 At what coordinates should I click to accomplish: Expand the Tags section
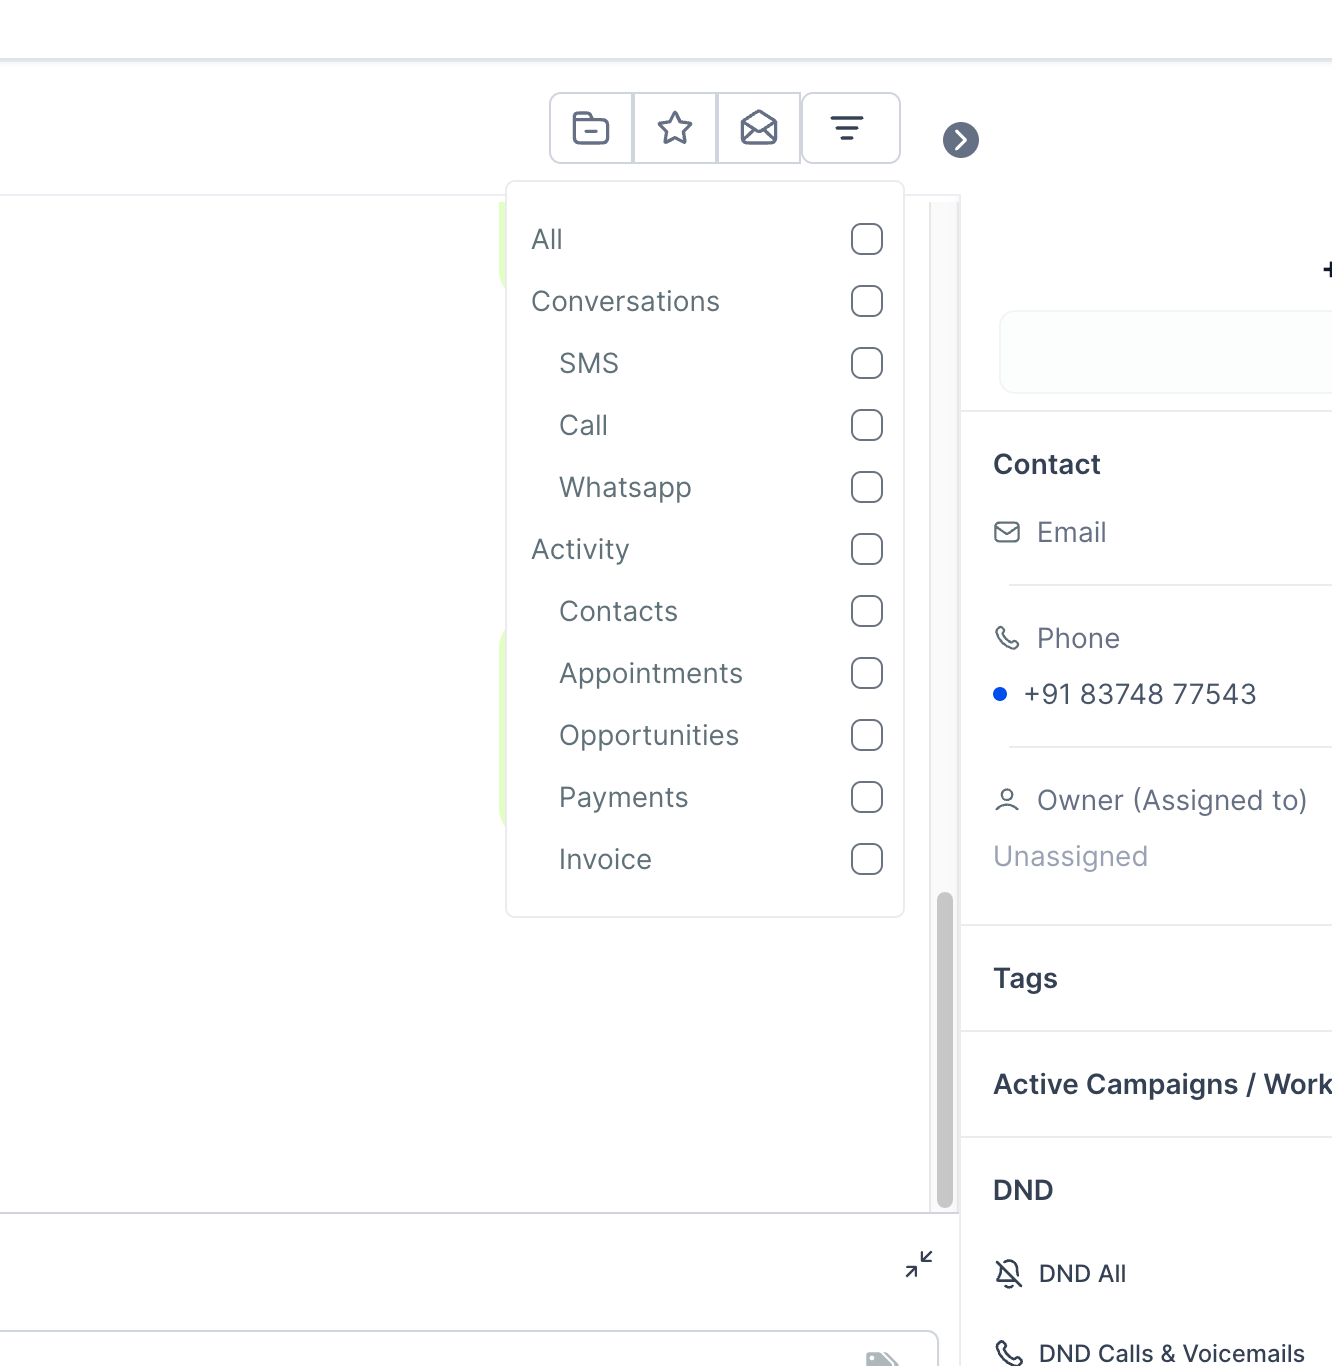1026,978
